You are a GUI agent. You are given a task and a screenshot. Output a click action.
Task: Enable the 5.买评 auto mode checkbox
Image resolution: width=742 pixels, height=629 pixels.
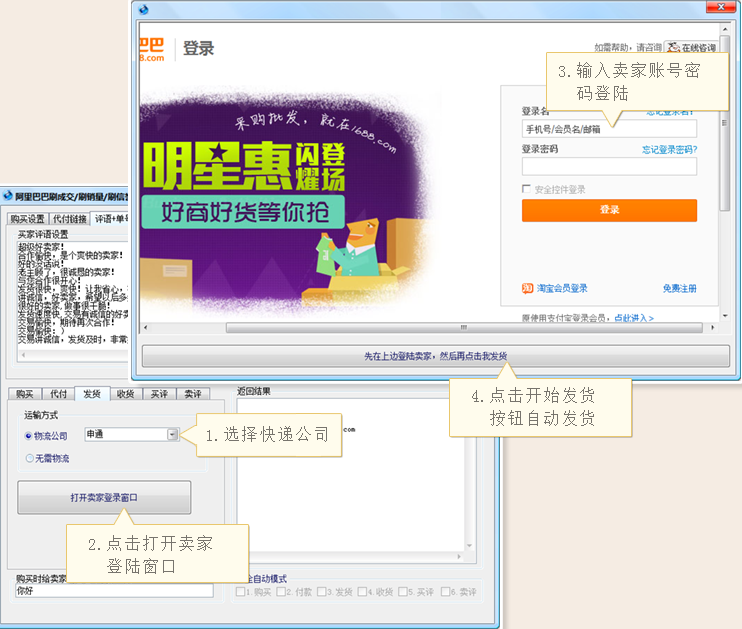pos(403,592)
